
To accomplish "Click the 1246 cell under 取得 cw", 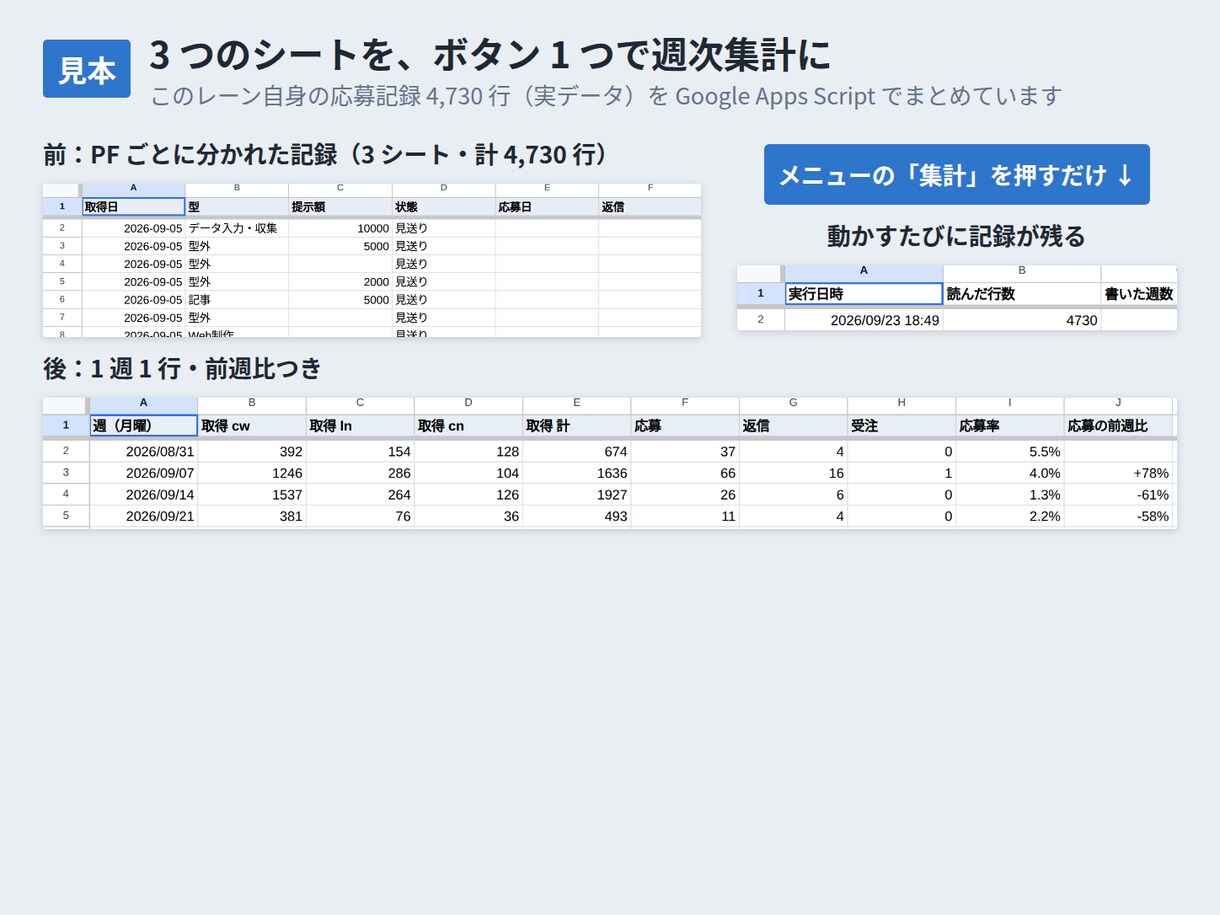I will click(252, 473).
